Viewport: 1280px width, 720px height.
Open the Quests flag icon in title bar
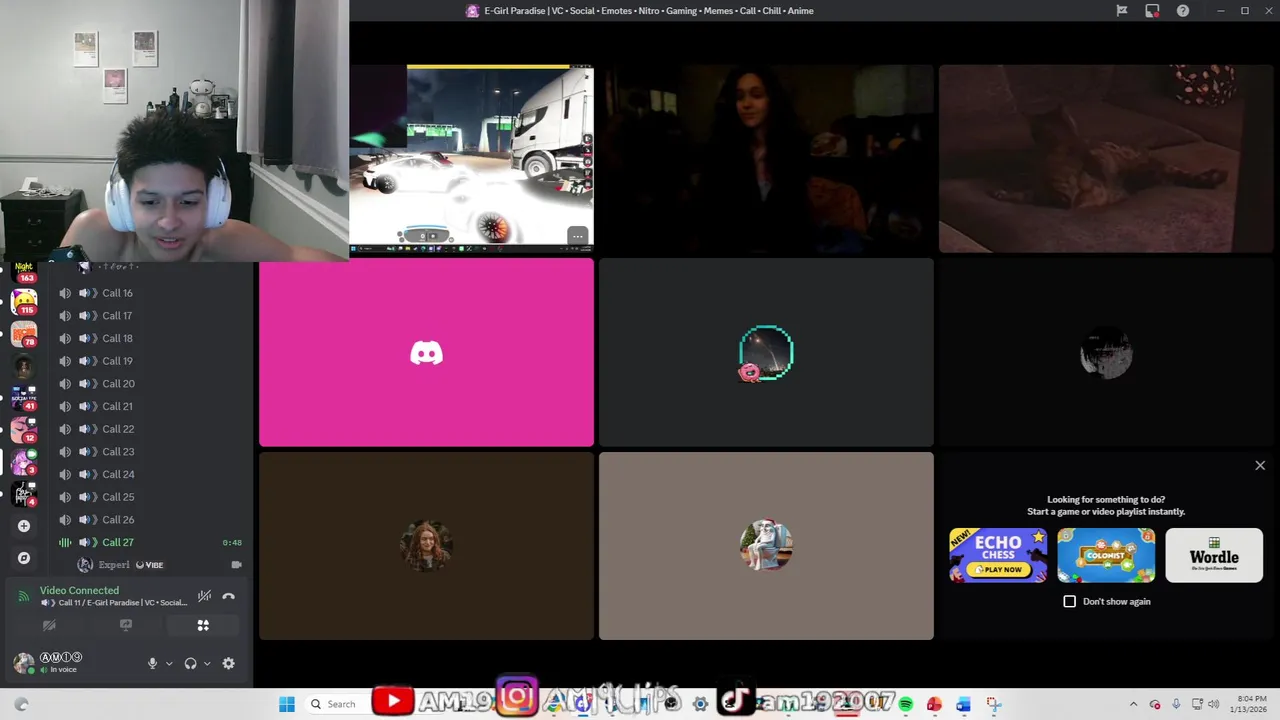click(x=1122, y=11)
